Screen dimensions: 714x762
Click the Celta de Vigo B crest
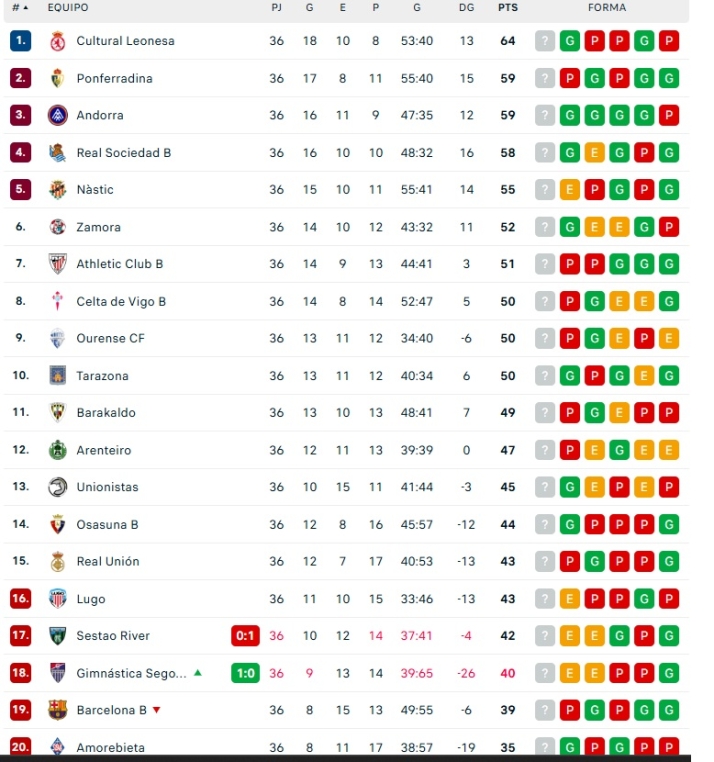(x=57, y=301)
